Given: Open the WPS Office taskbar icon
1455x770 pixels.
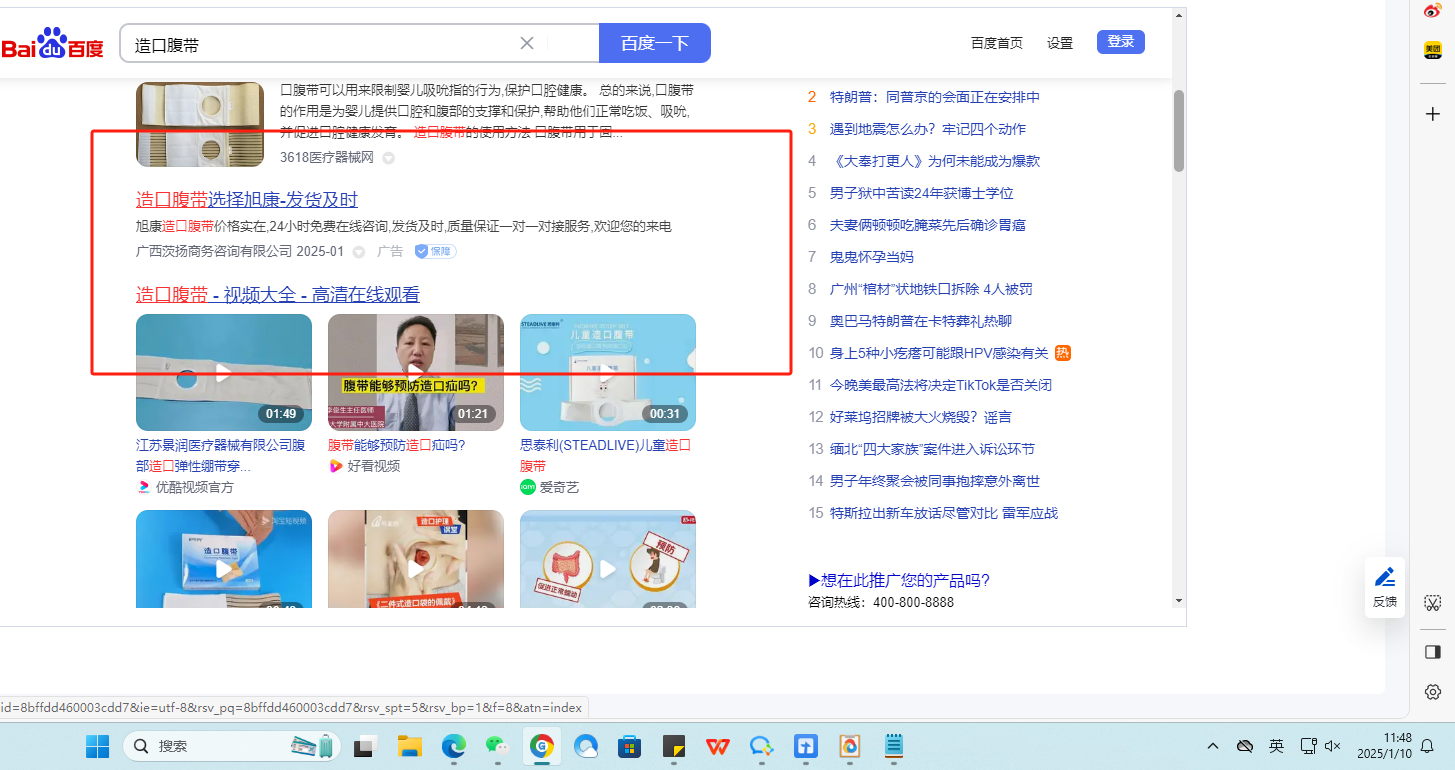Looking at the screenshot, I should [x=717, y=746].
